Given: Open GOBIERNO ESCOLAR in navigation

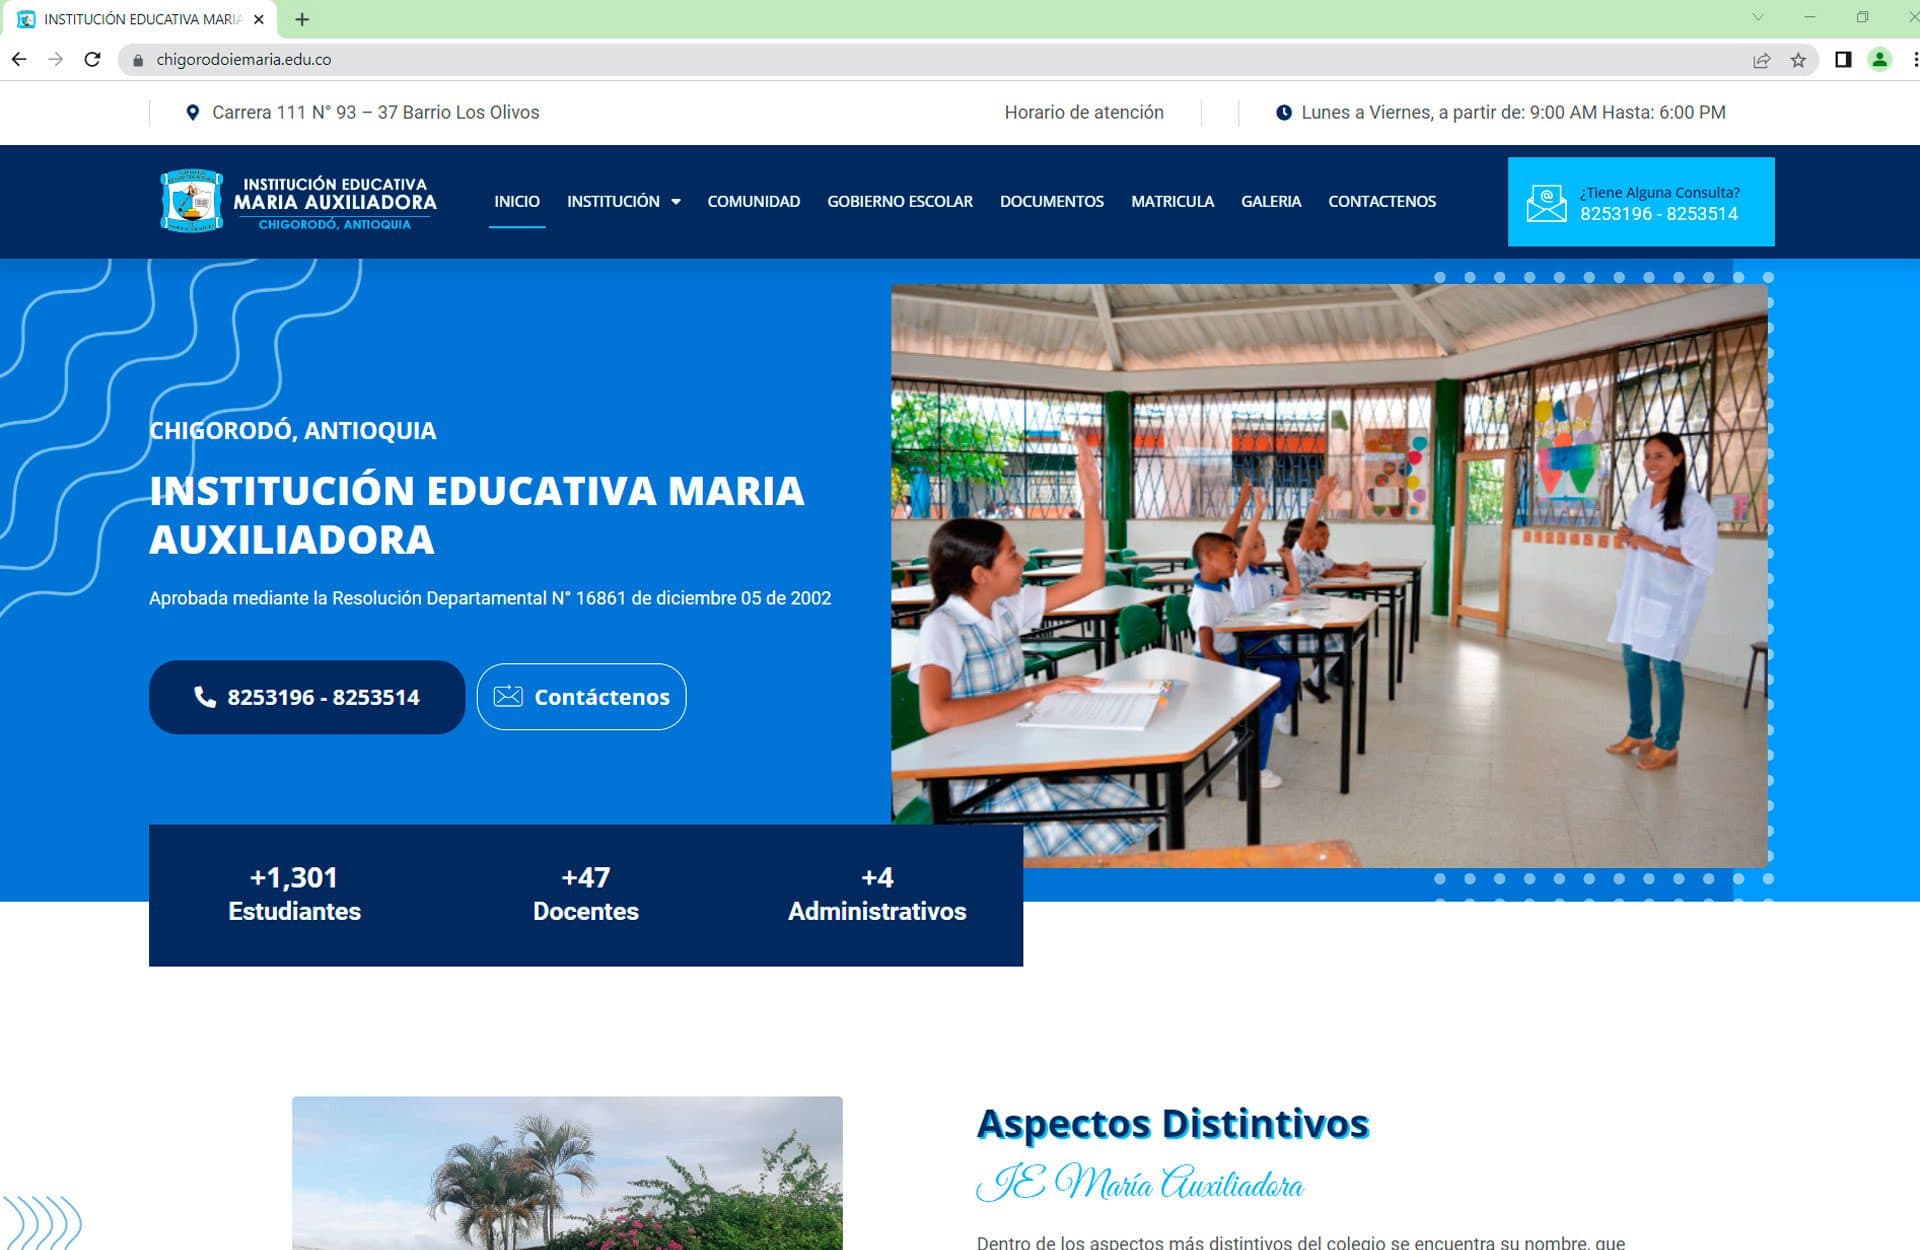Looking at the screenshot, I should click(900, 202).
